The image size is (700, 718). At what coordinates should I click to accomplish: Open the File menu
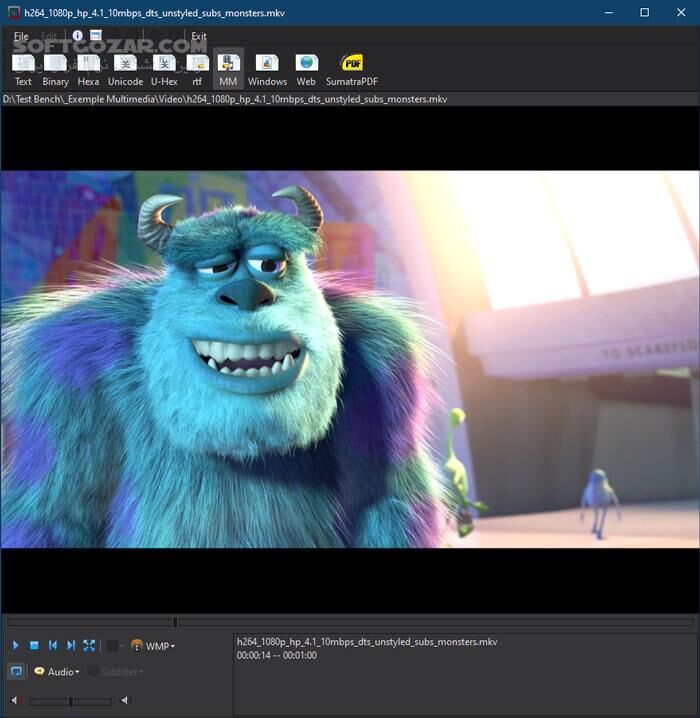coord(21,36)
